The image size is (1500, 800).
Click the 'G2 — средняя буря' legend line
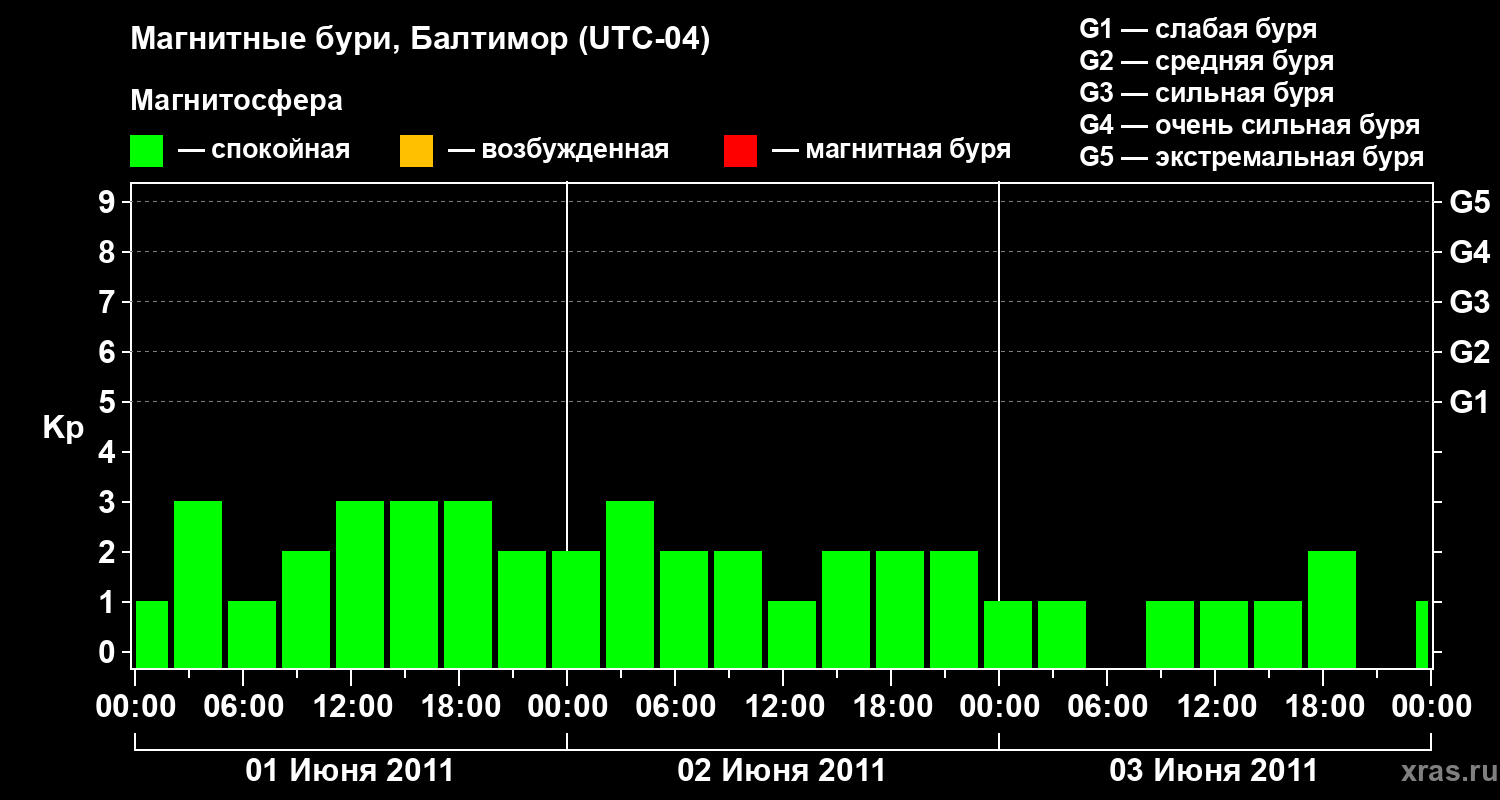(1207, 61)
